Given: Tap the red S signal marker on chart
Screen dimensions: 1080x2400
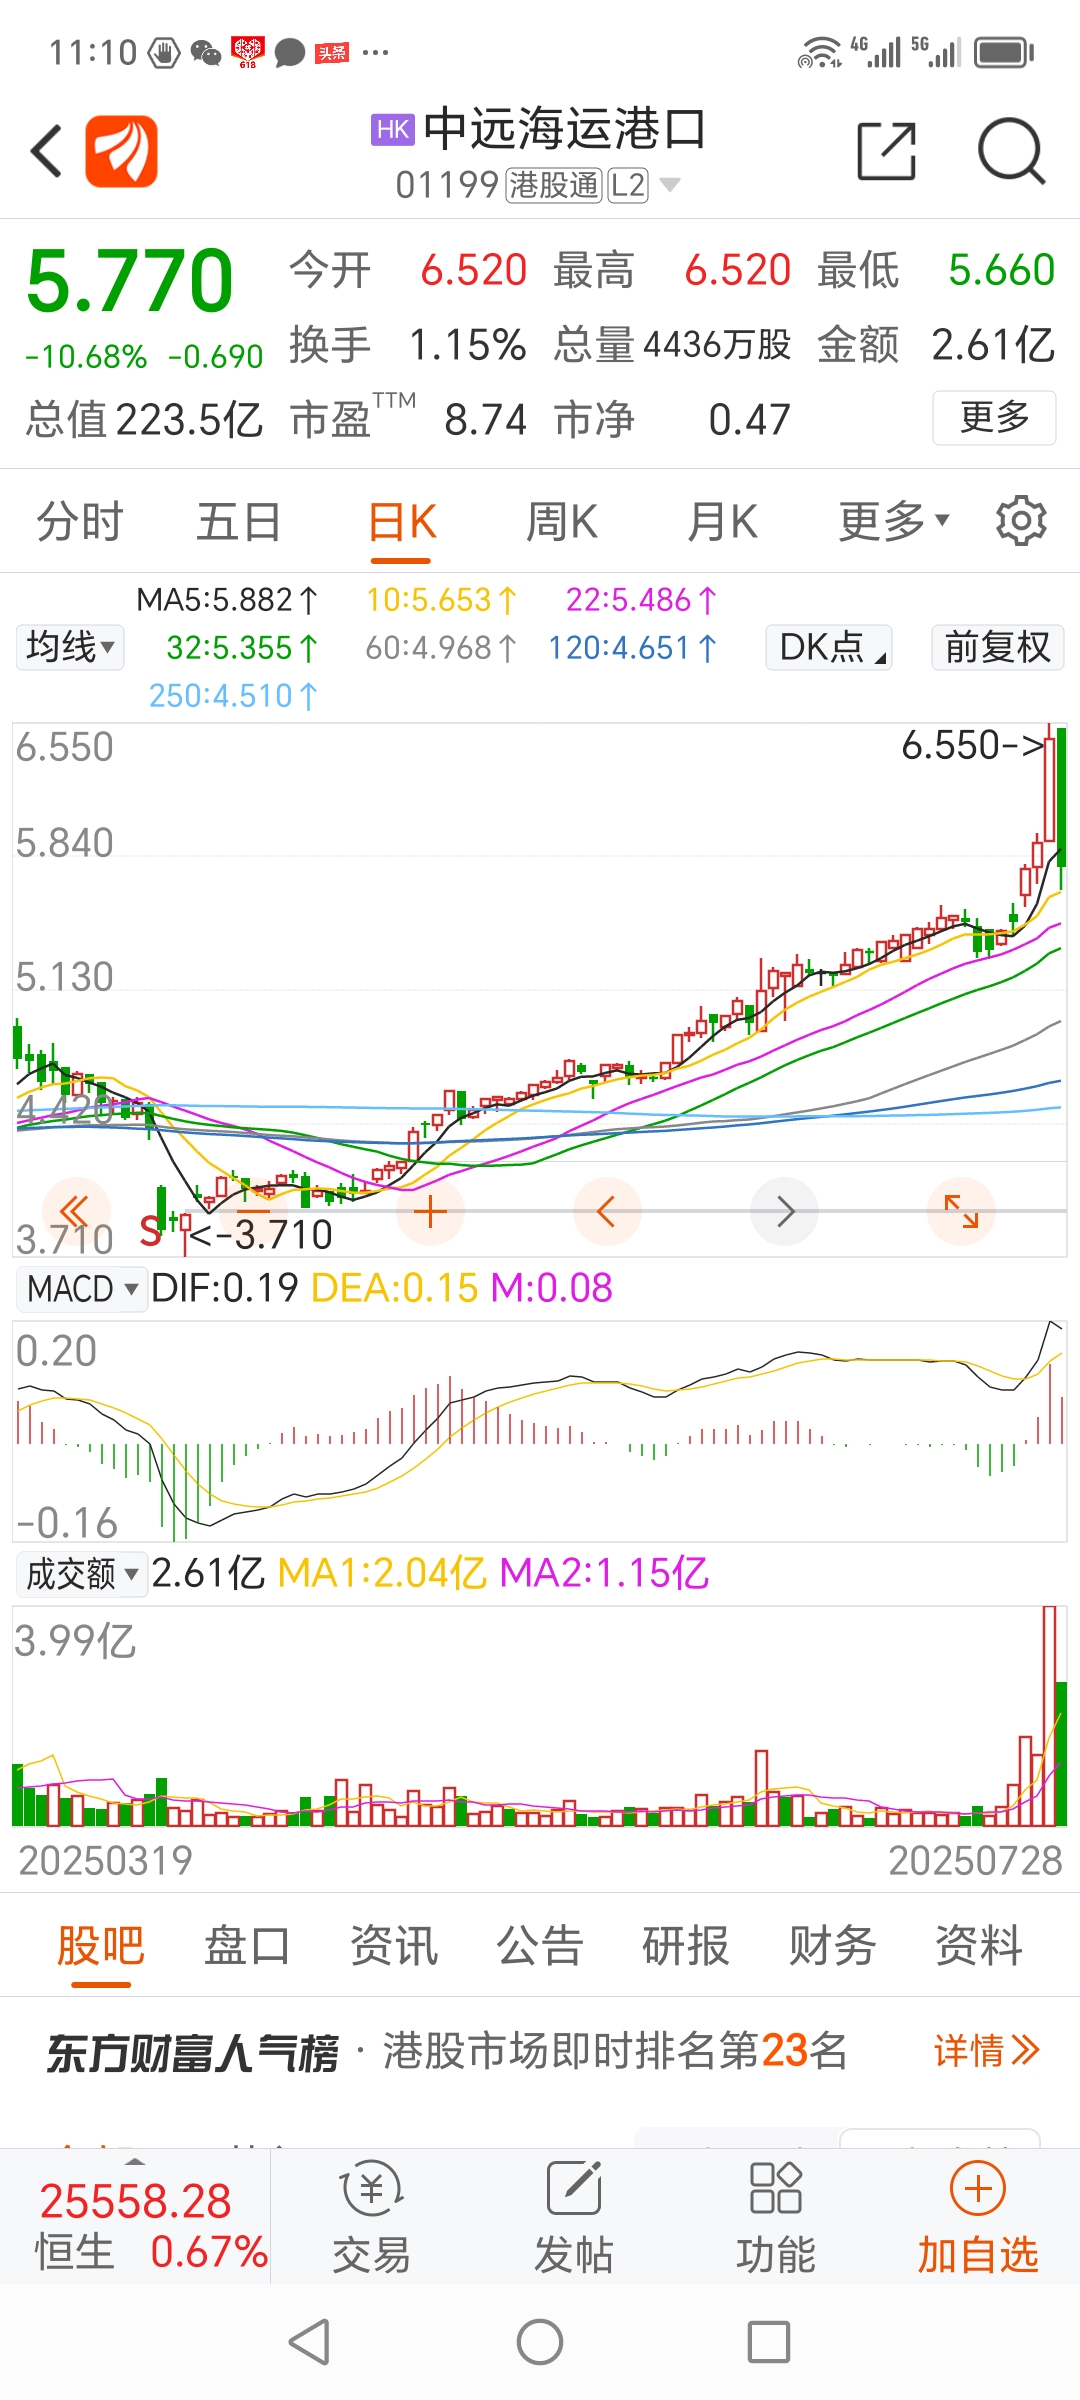Looking at the screenshot, I should click(x=150, y=1231).
